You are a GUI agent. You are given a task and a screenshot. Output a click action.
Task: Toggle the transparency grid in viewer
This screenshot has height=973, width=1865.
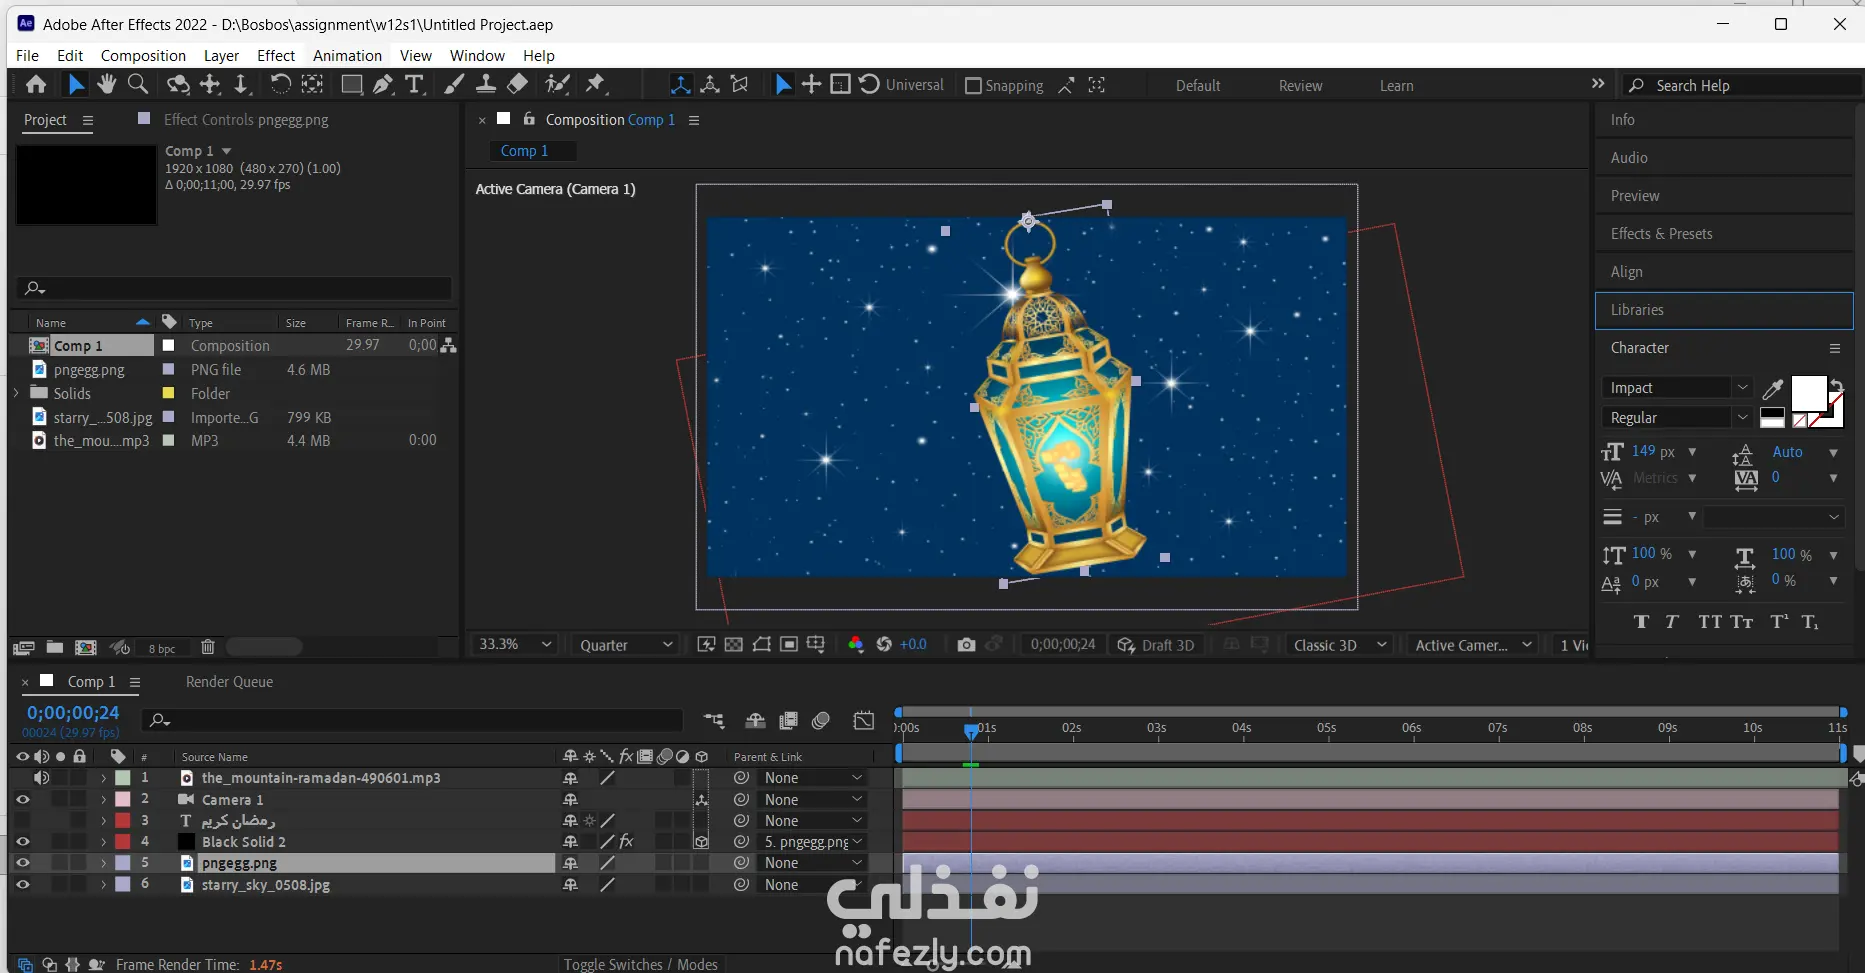click(734, 645)
